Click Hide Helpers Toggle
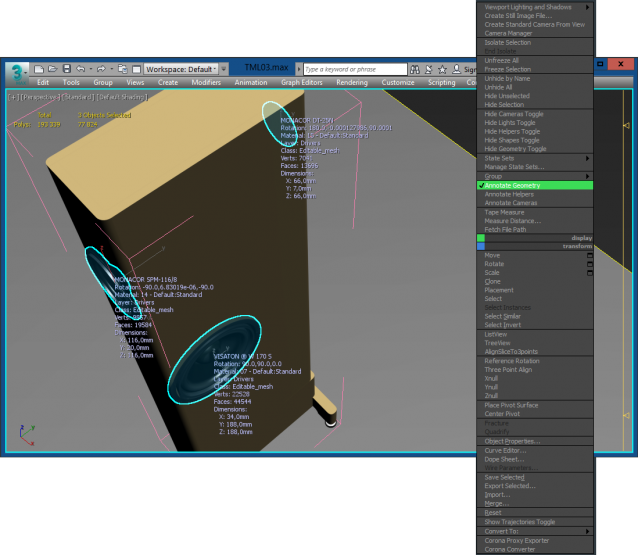638x555 pixels. click(535, 131)
